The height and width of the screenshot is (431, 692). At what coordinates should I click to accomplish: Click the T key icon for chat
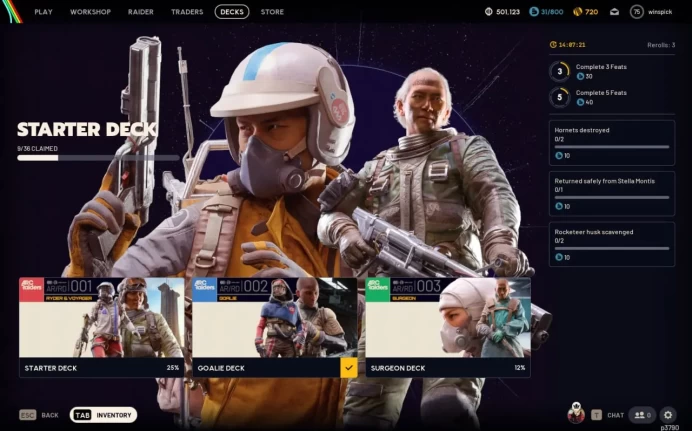coord(596,415)
